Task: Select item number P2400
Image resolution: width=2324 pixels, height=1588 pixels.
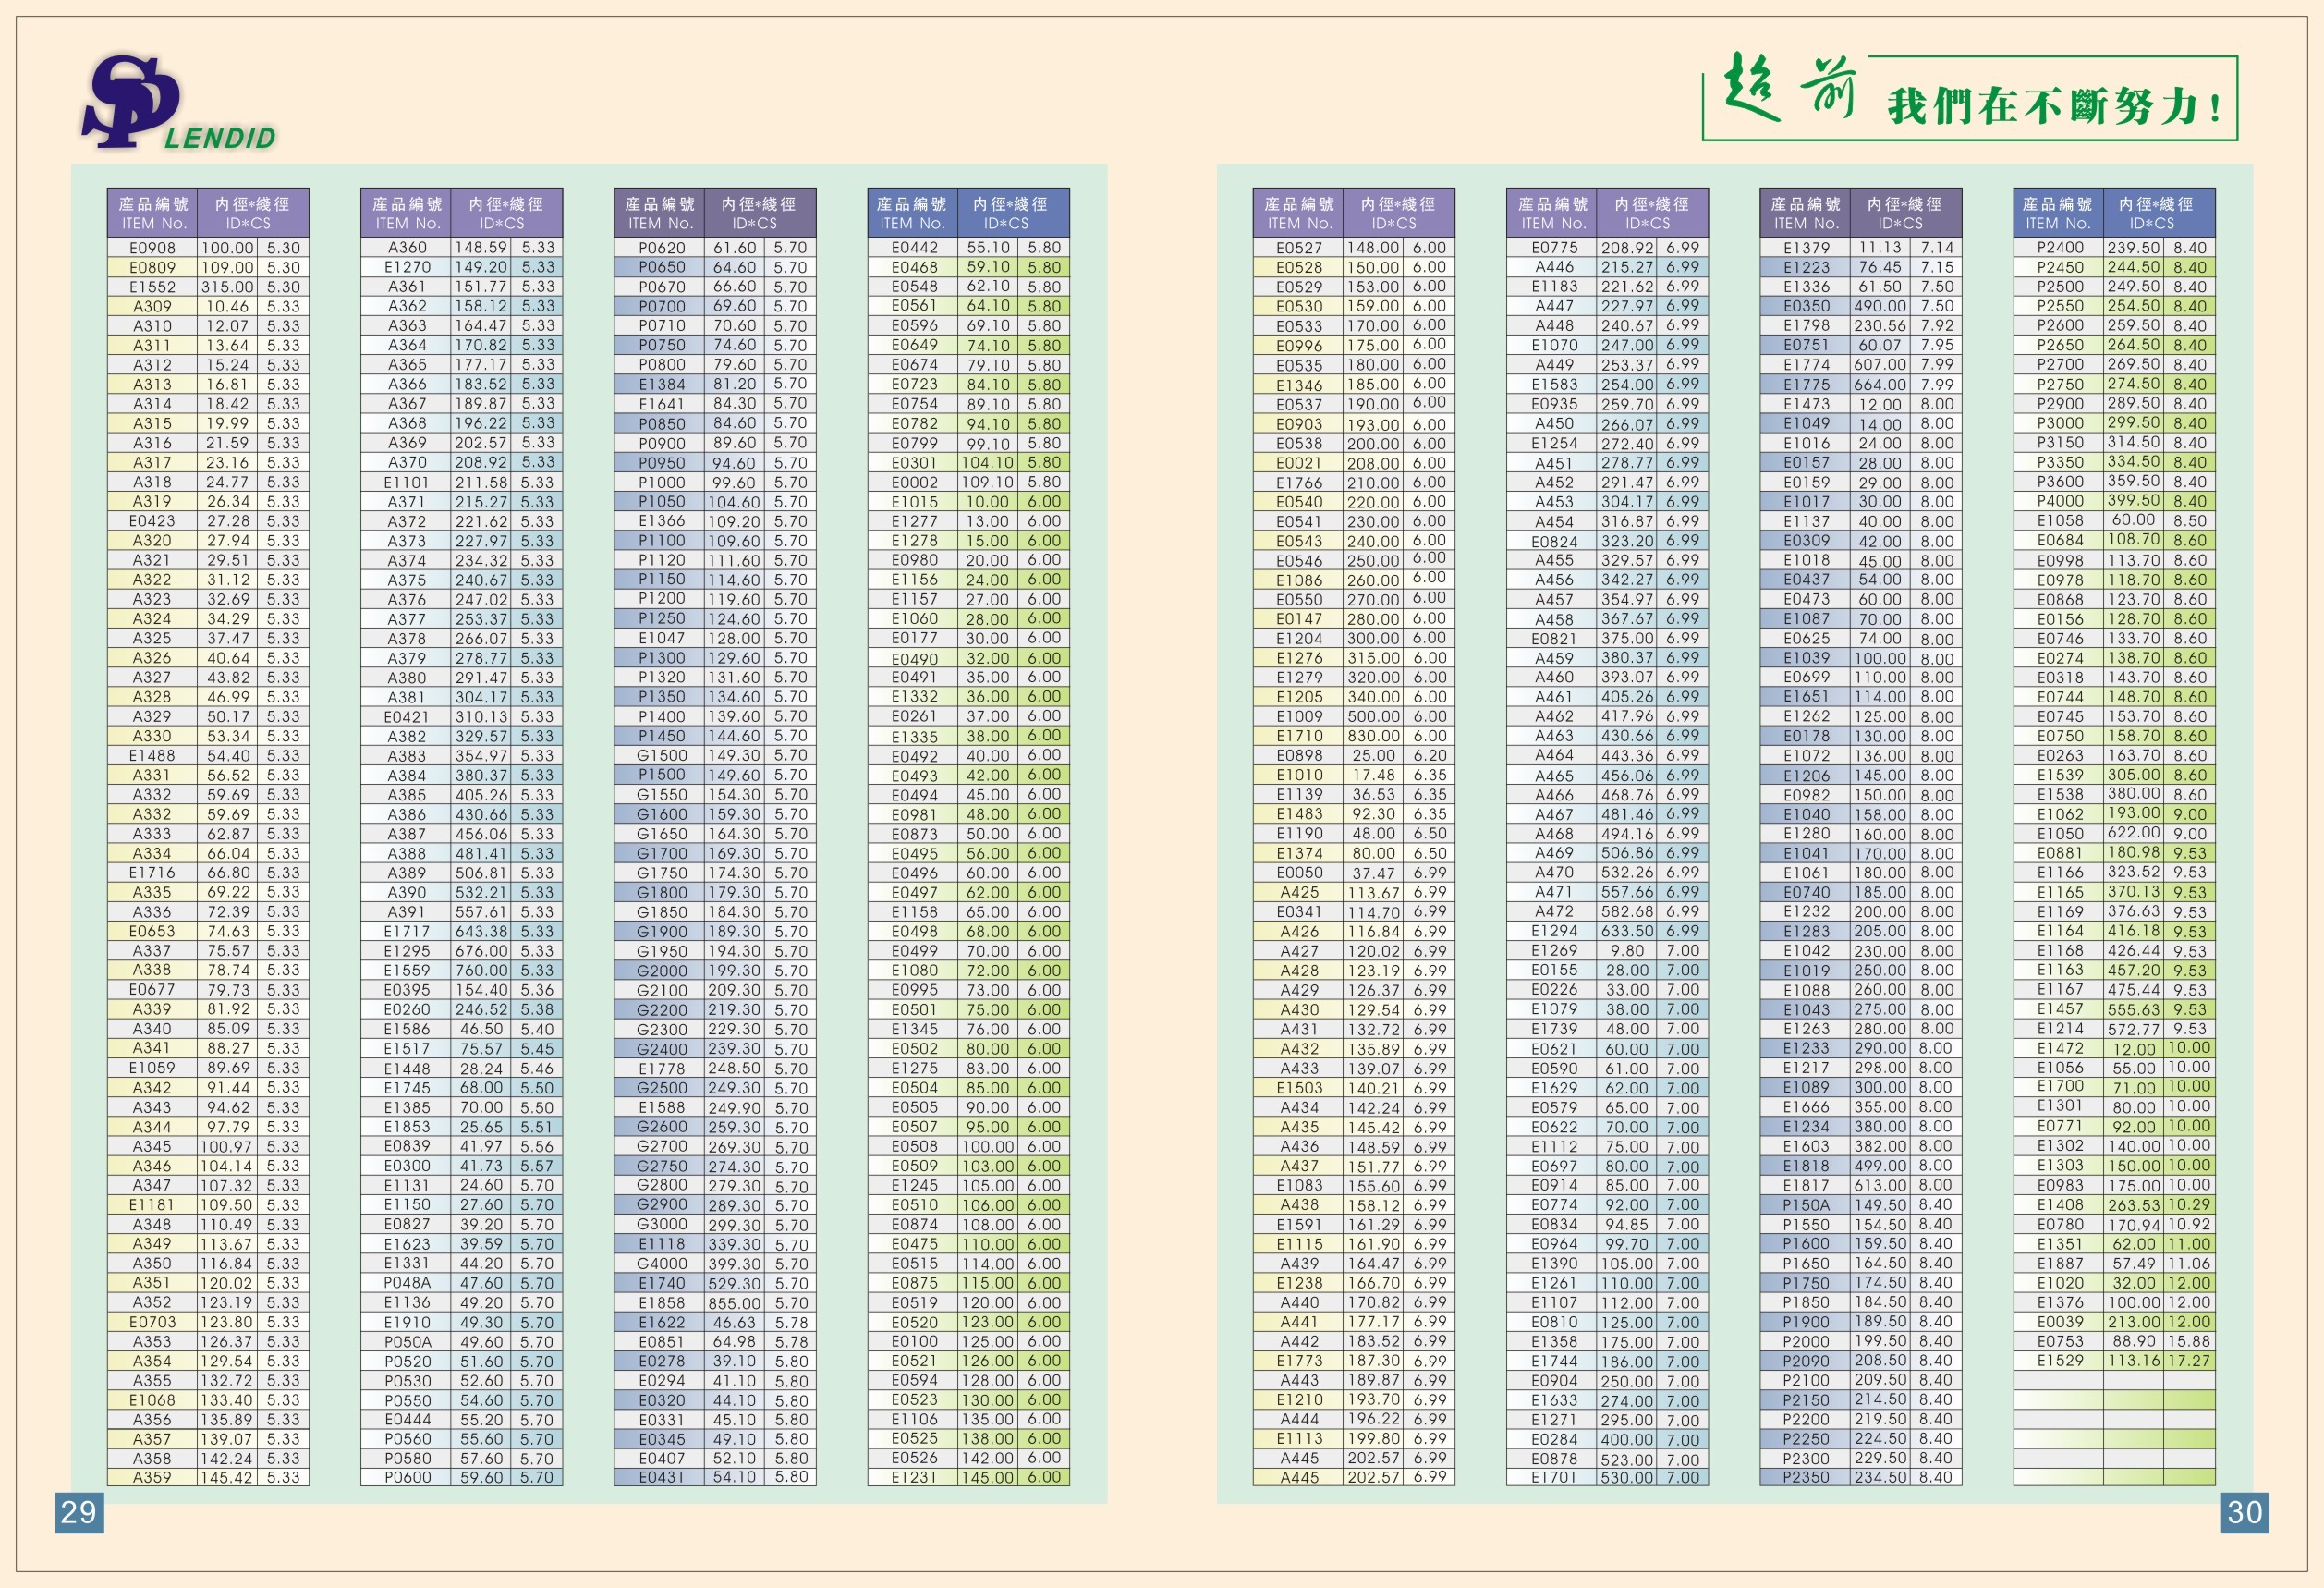Action: pos(2060,248)
